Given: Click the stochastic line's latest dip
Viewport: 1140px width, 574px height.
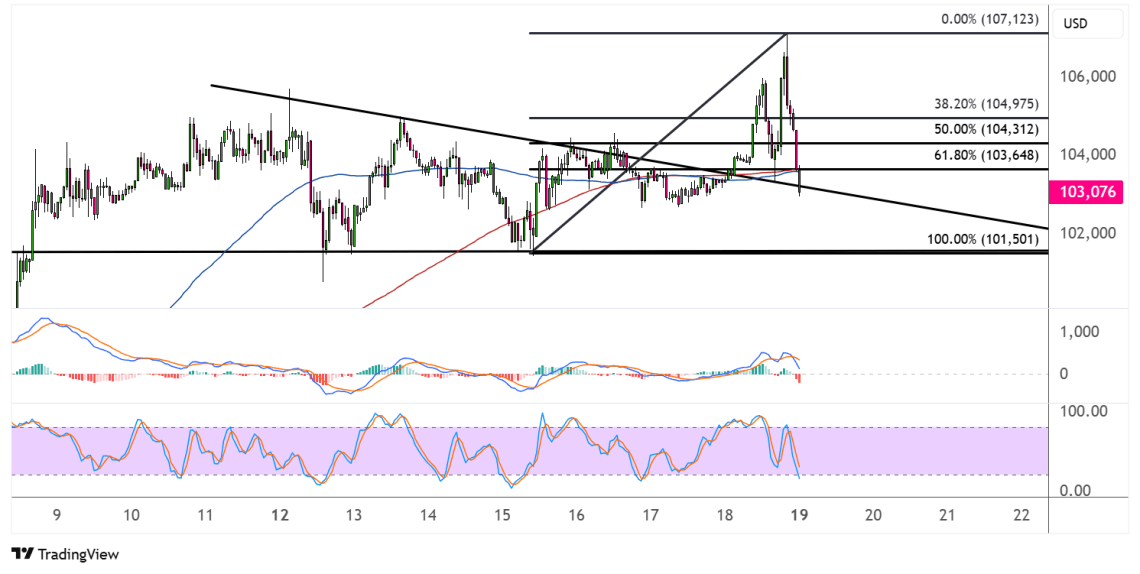Looking at the screenshot, I should [799, 477].
